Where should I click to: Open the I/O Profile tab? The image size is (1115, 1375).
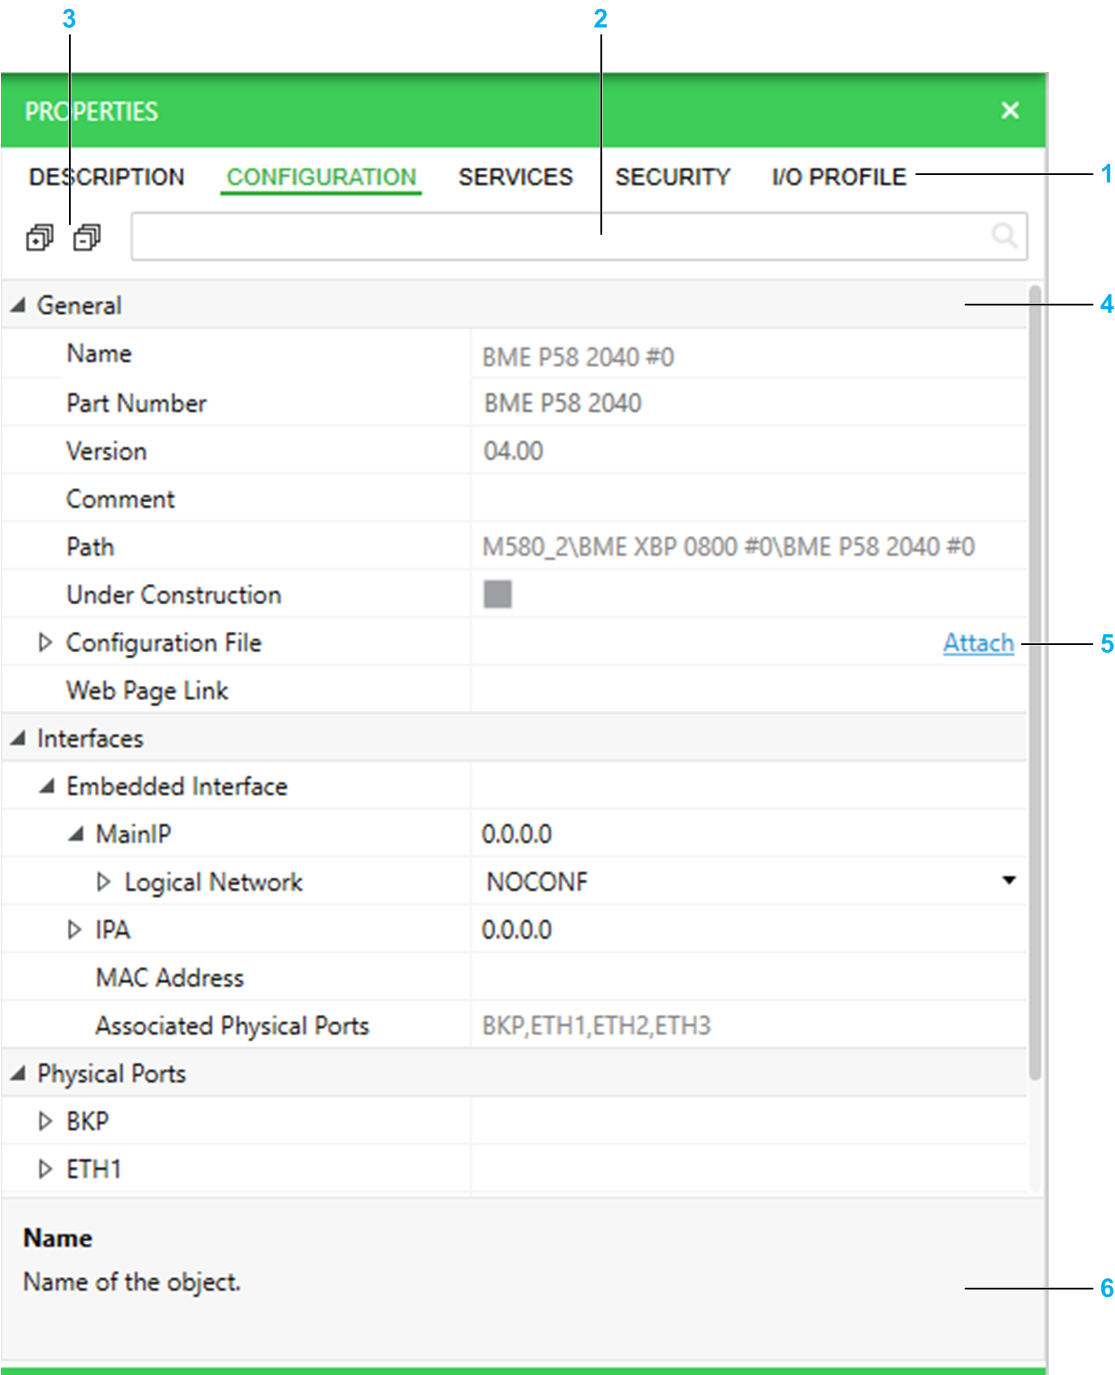point(839,177)
